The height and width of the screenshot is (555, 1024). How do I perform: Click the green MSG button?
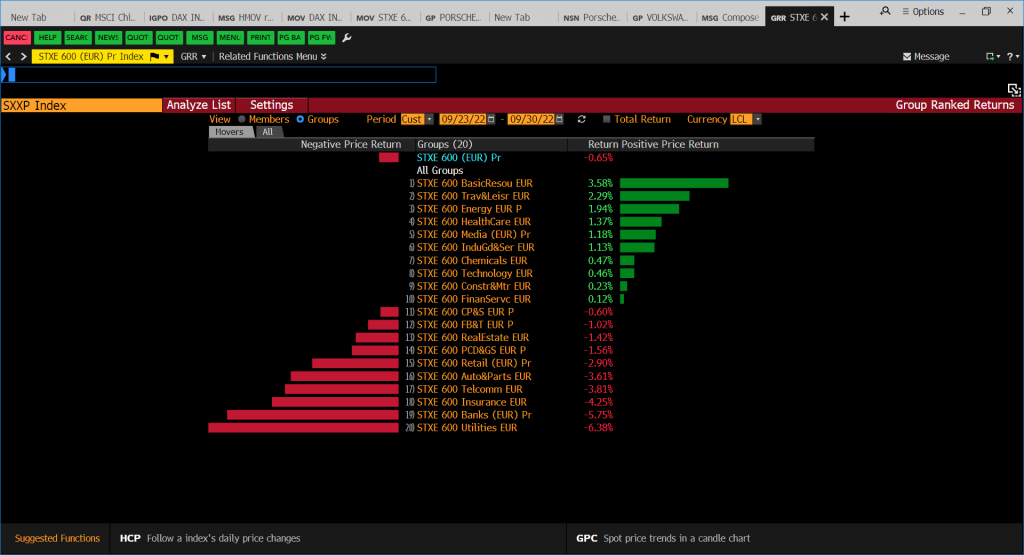pos(199,38)
